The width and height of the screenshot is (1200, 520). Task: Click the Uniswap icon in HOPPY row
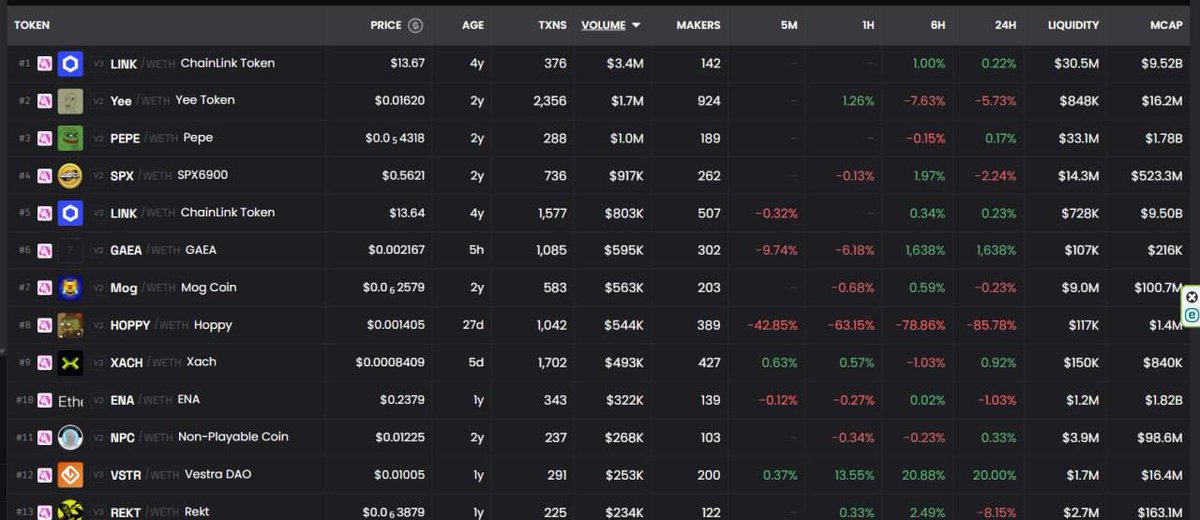pyautogui.click(x=44, y=325)
